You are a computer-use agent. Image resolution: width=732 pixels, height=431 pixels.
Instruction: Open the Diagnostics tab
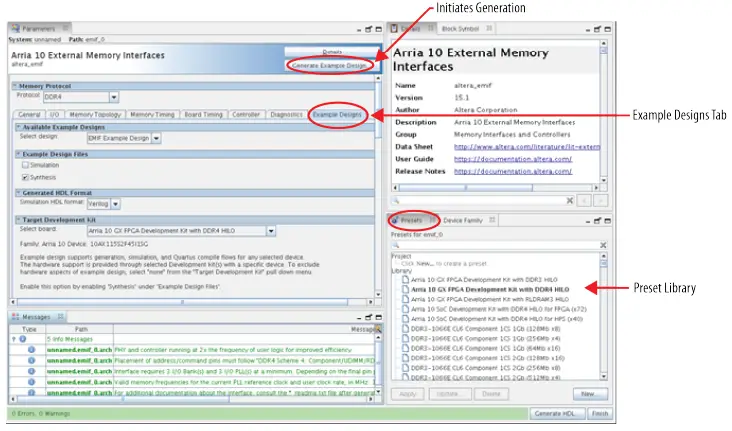pos(287,114)
